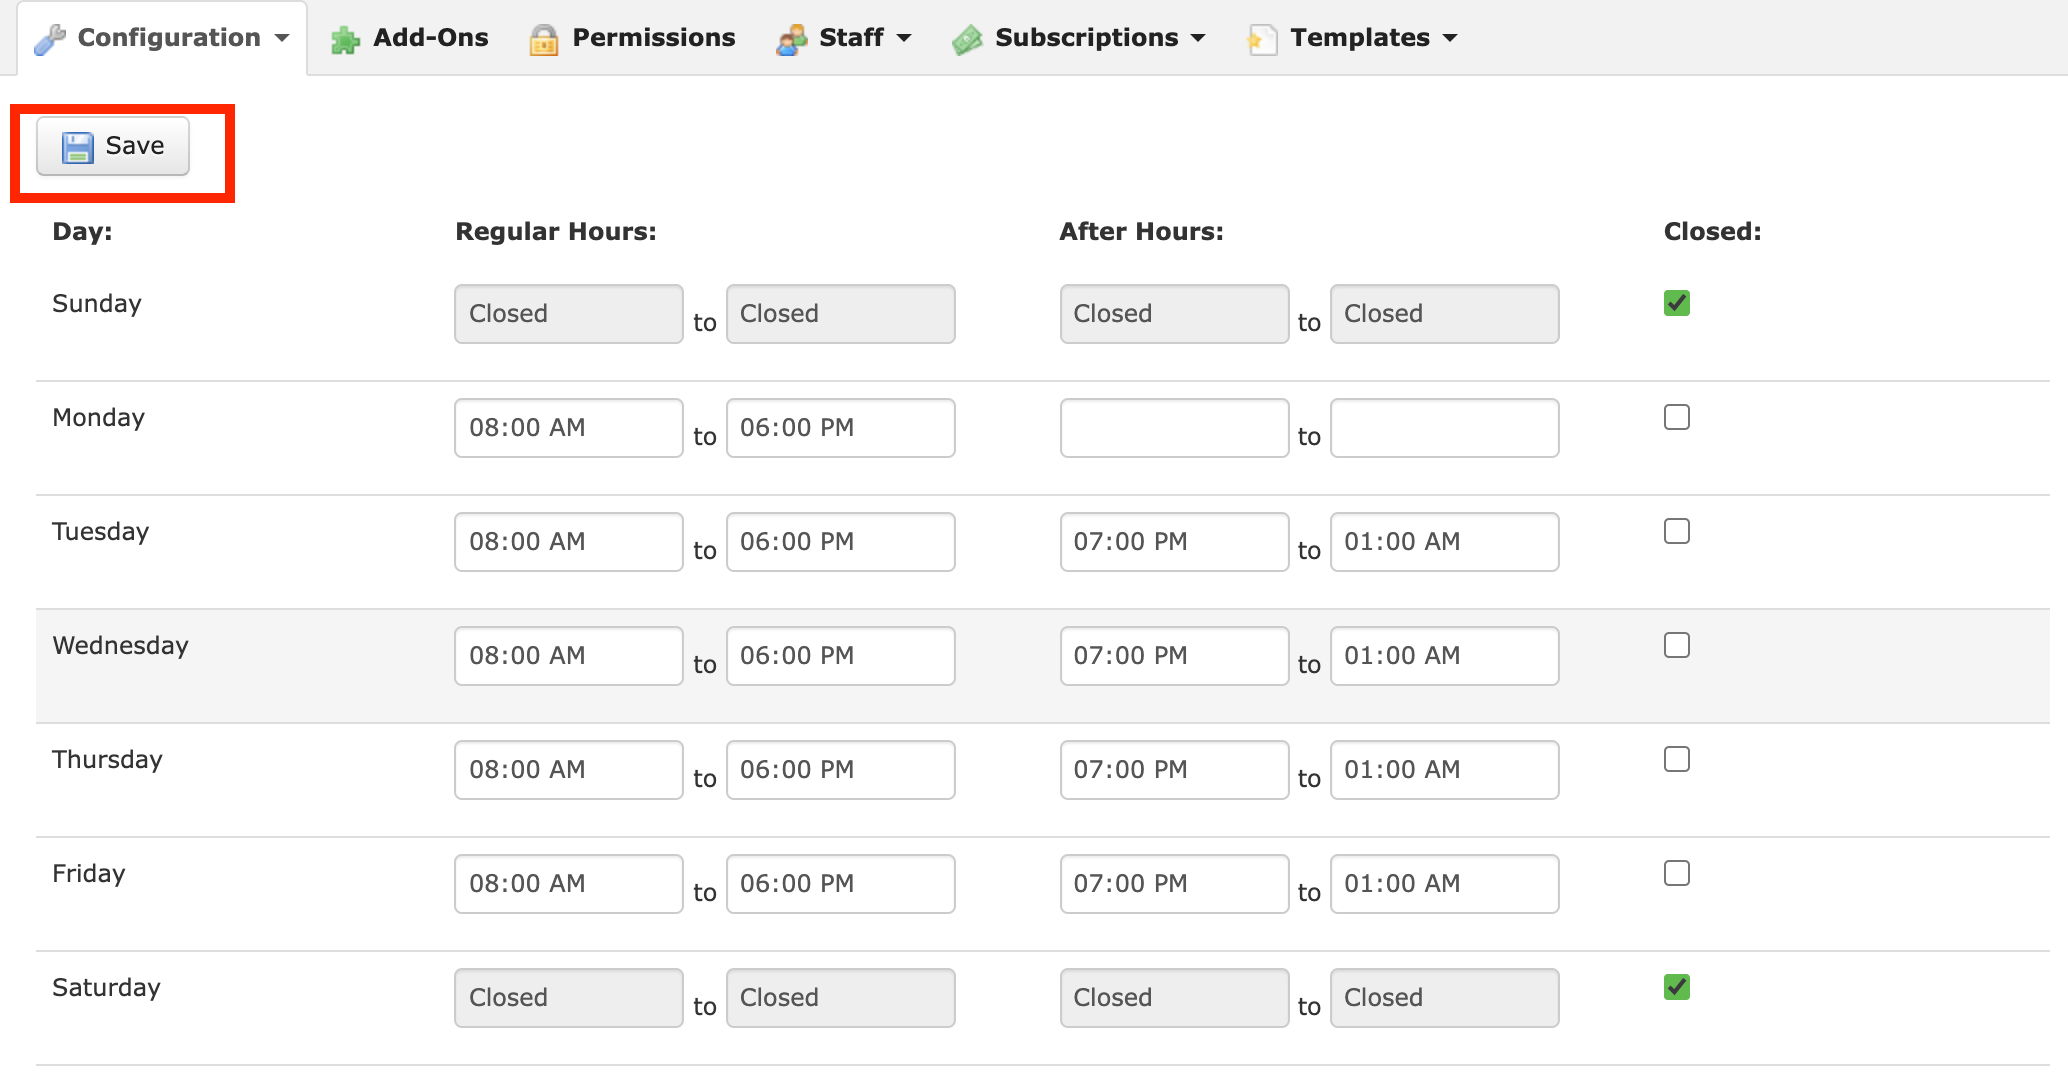Open the Add-Ons tab
2068x1082 pixels.
(430, 38)
